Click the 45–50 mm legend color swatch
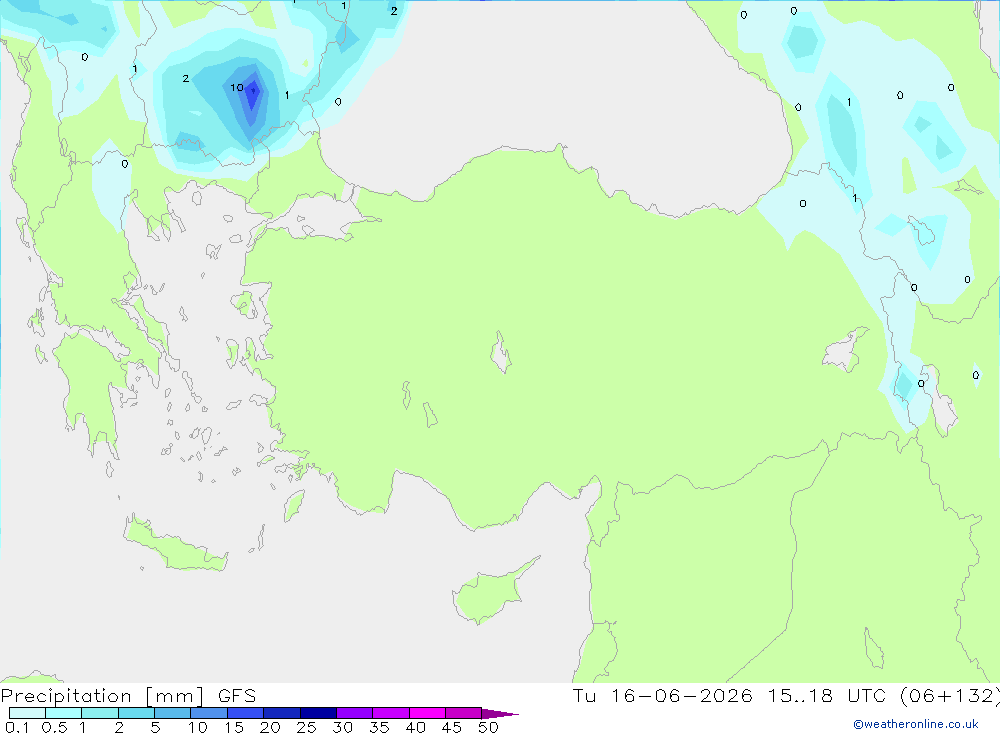 pos(464,713)
